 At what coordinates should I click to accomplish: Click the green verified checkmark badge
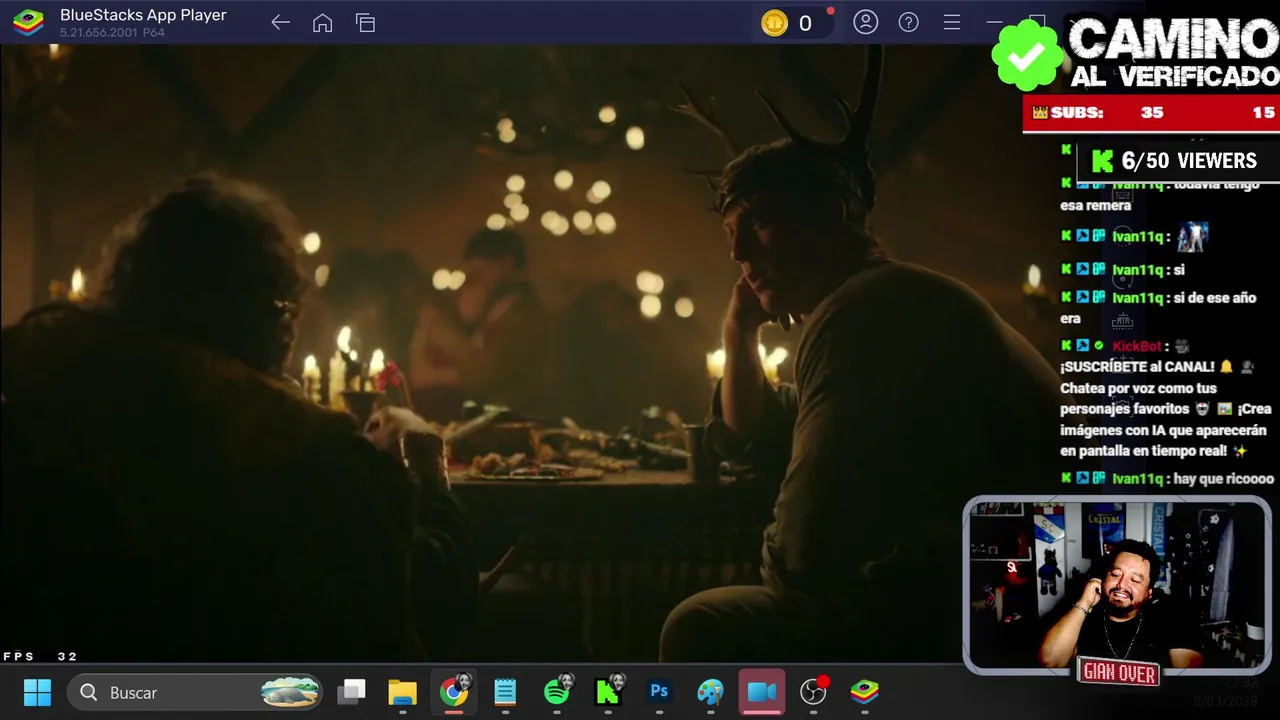pyautogui.click(x=1026, y=56)
